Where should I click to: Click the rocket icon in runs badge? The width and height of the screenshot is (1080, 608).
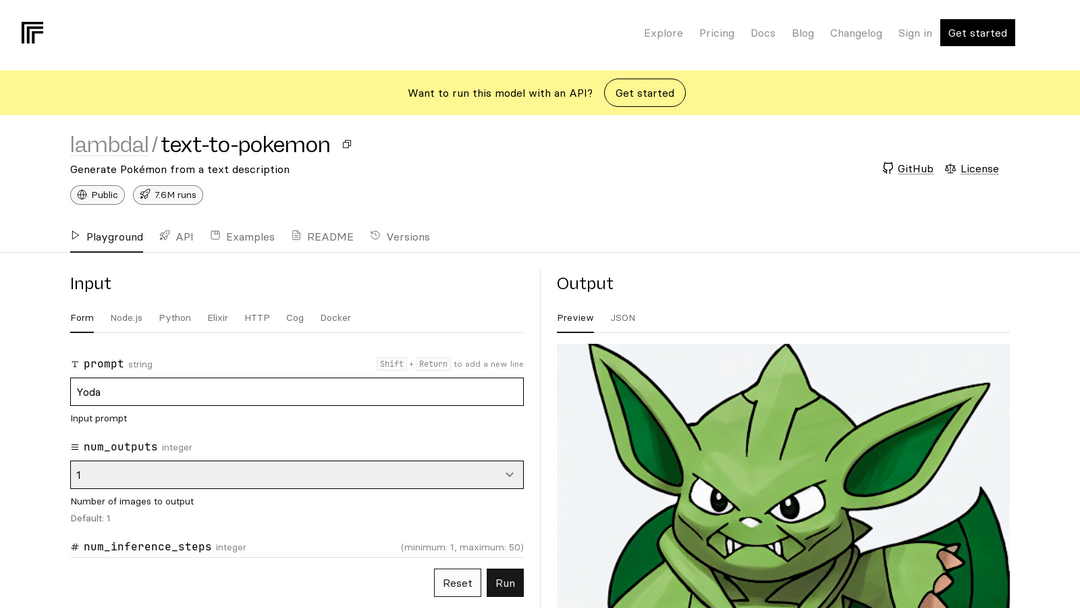pyautogui.click(x=145, y=195)
